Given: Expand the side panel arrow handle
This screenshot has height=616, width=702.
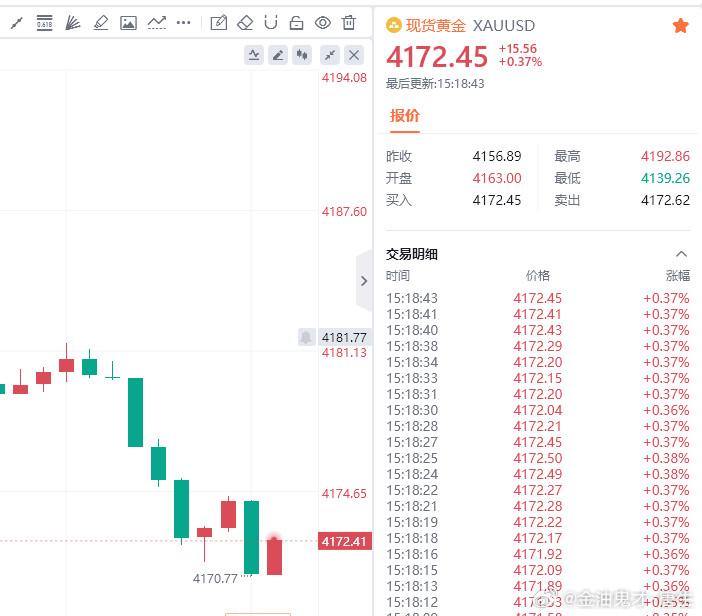Looking at the screenshot, I should [364, 281].
